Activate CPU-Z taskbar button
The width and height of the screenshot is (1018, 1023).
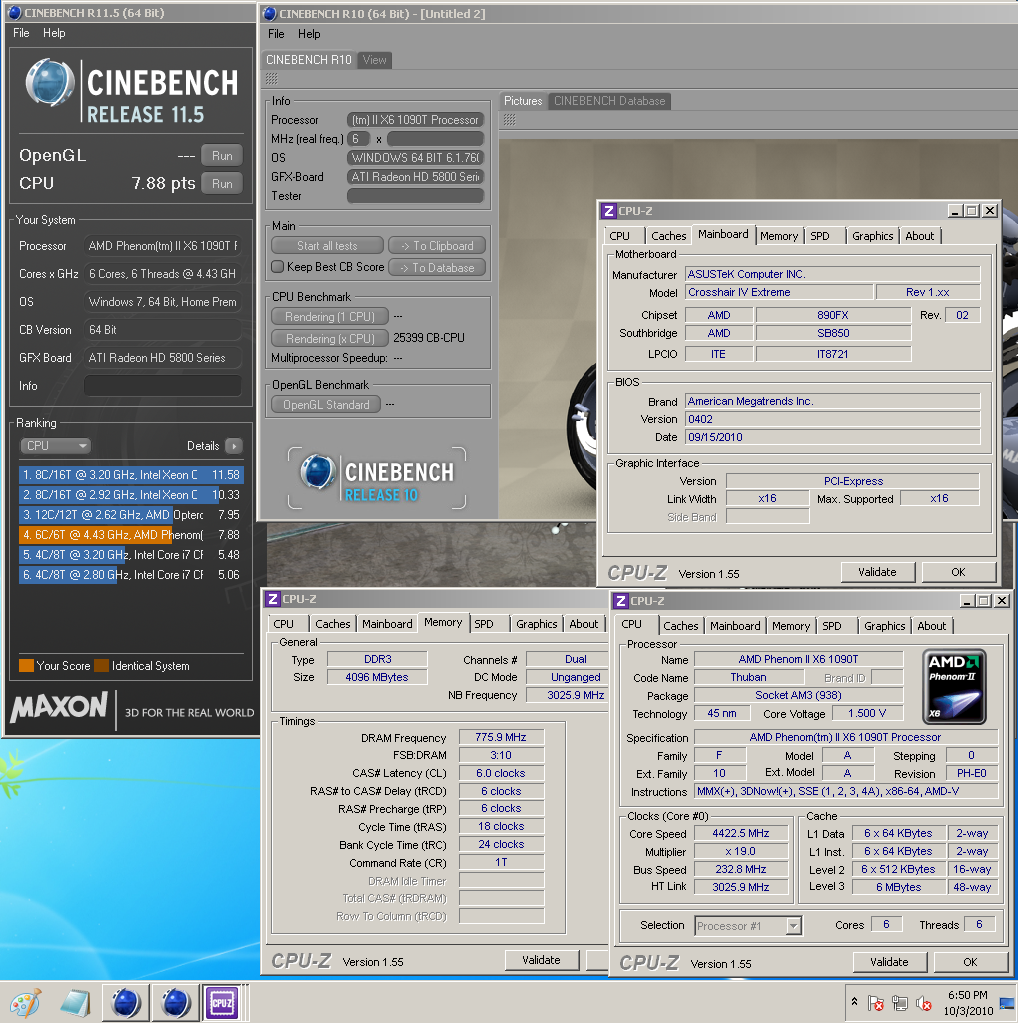[x=222, y=1003]
